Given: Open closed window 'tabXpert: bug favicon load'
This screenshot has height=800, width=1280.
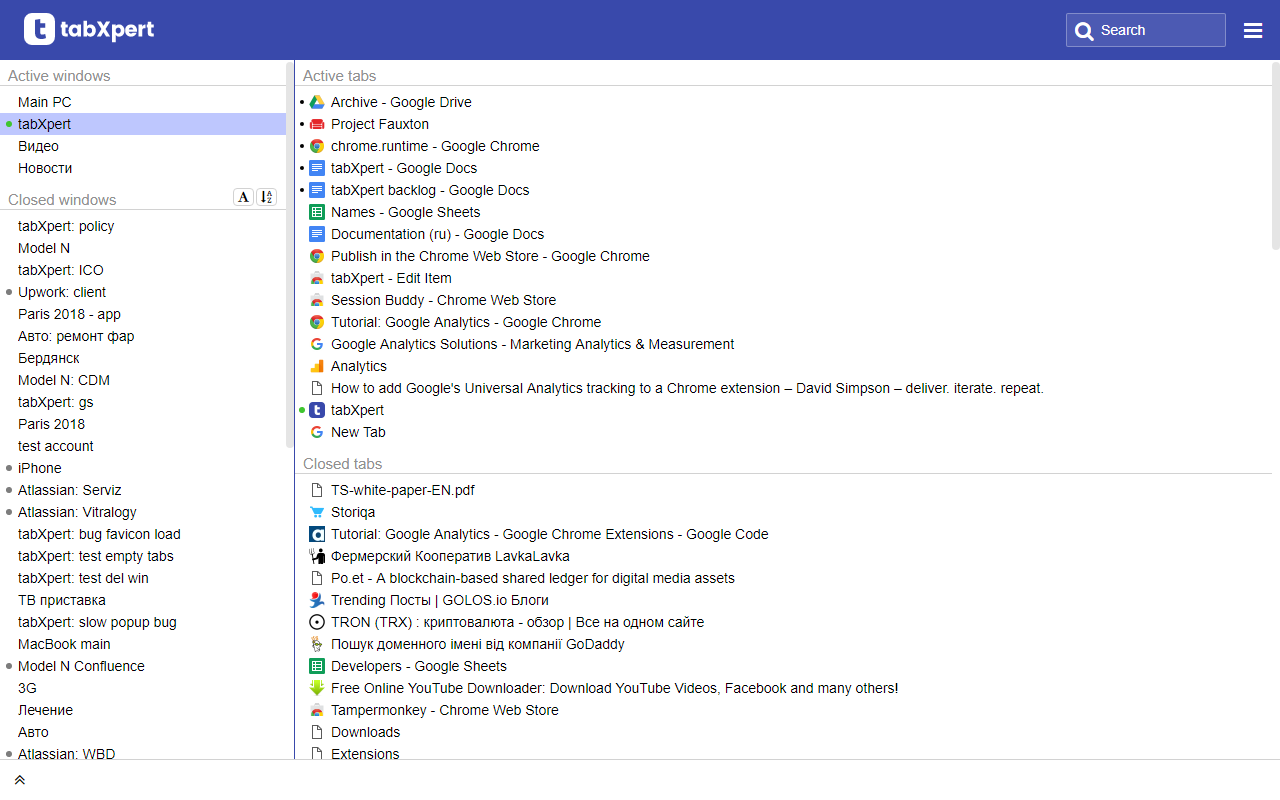Looking at the screenshot, I should click(143, 534).
